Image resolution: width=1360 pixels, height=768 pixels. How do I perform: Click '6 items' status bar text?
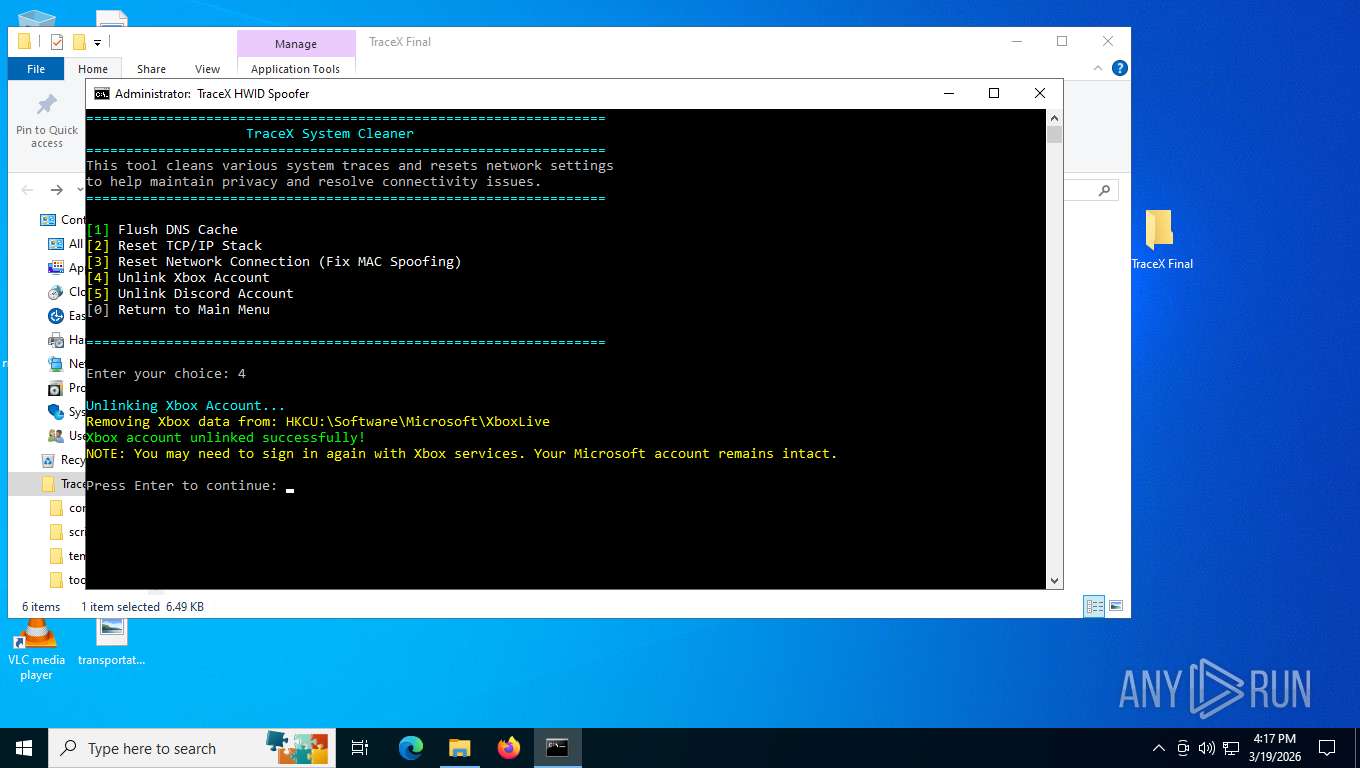coord(41,607)
